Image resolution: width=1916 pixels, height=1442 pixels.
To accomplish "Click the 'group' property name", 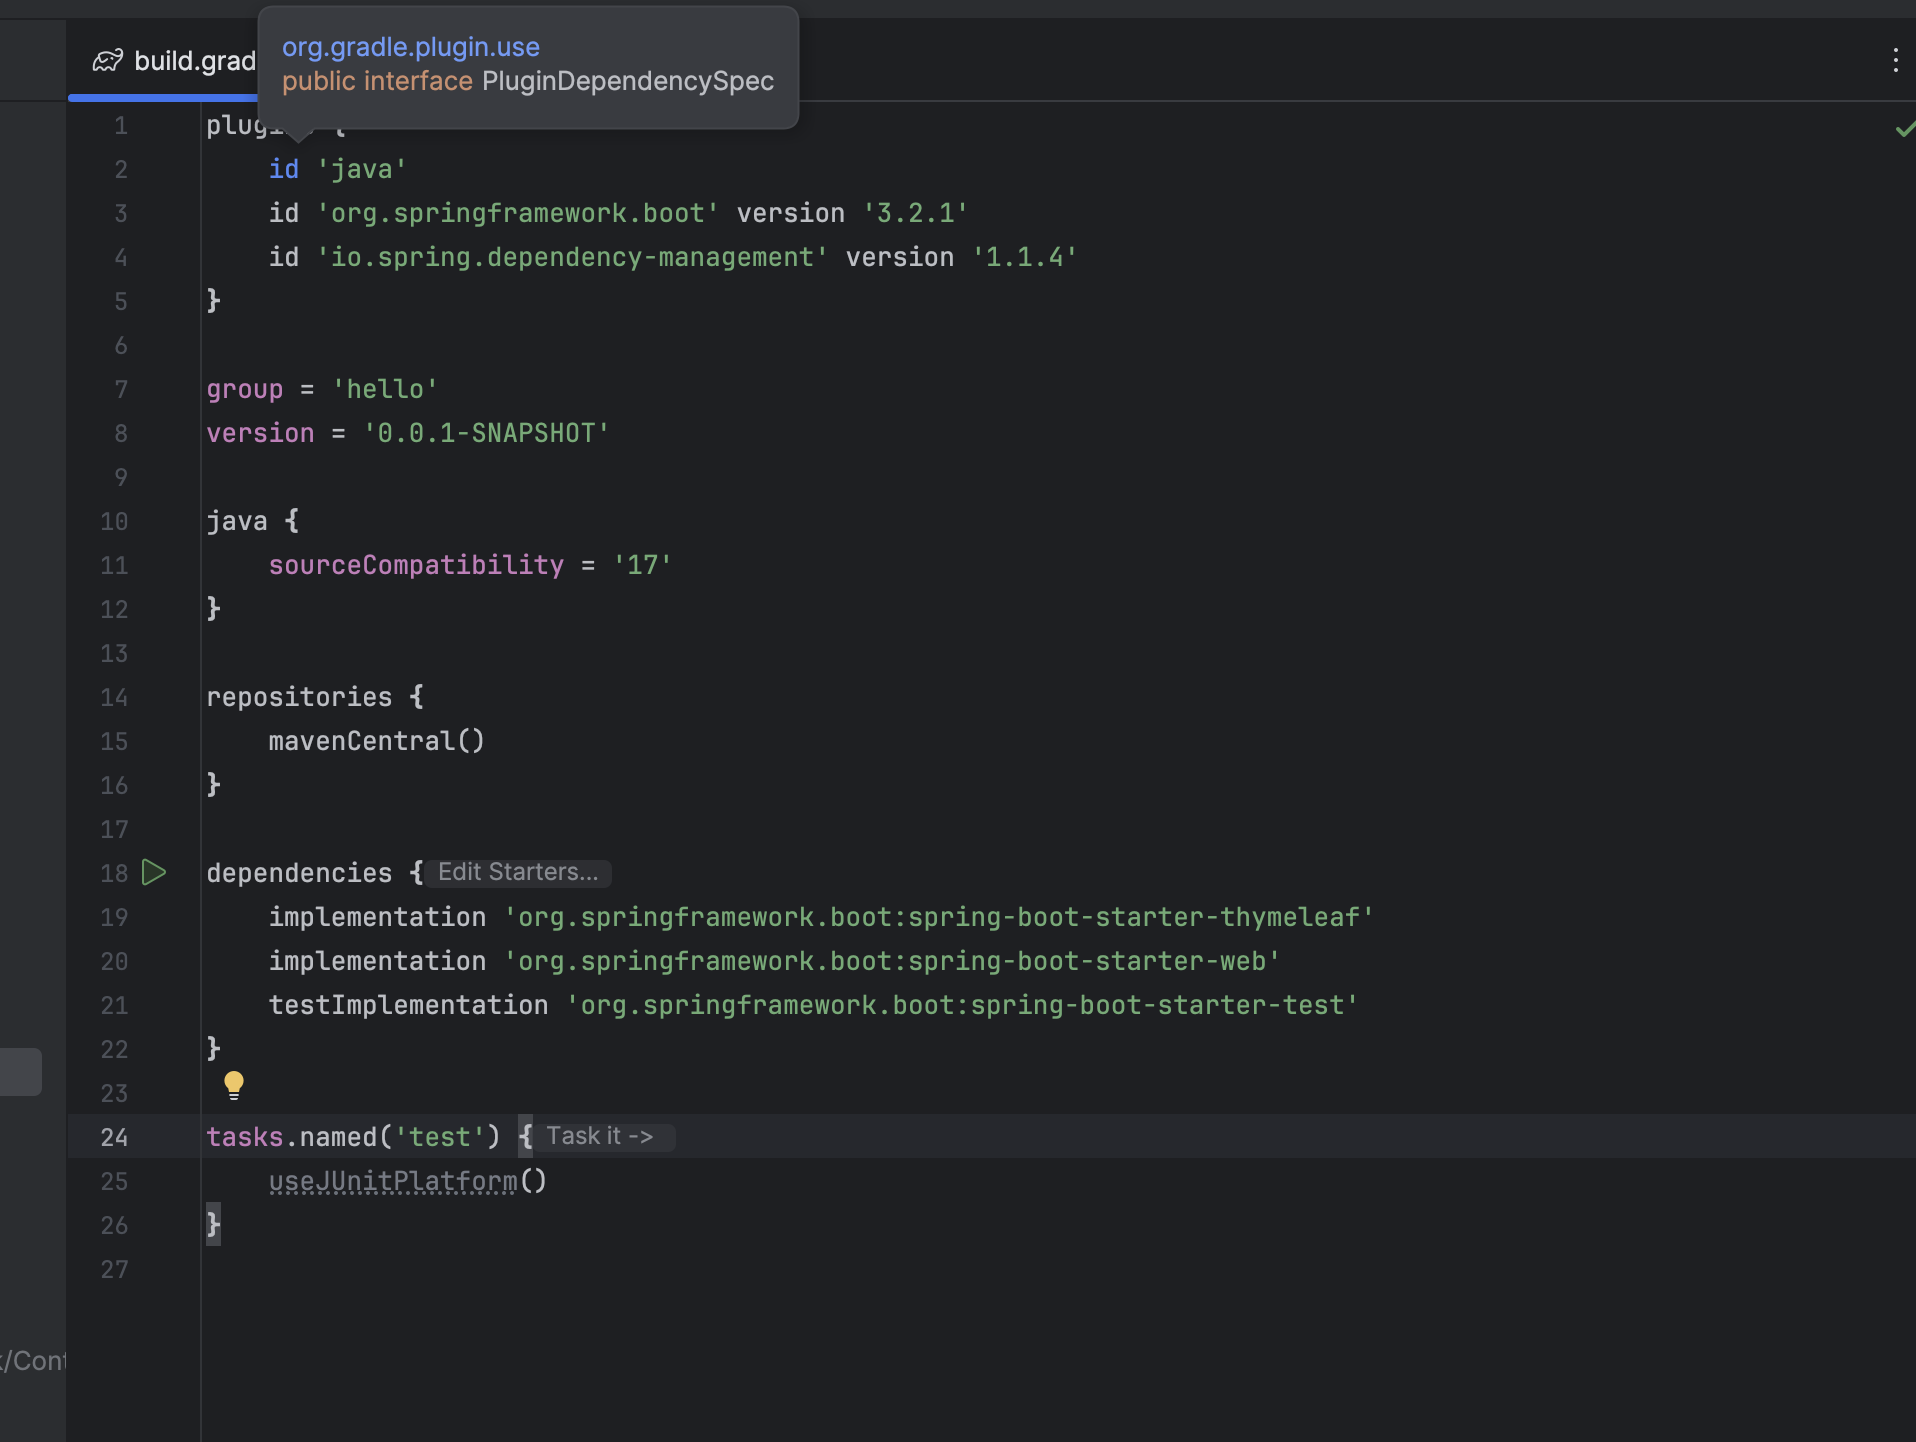I will 245,389.
